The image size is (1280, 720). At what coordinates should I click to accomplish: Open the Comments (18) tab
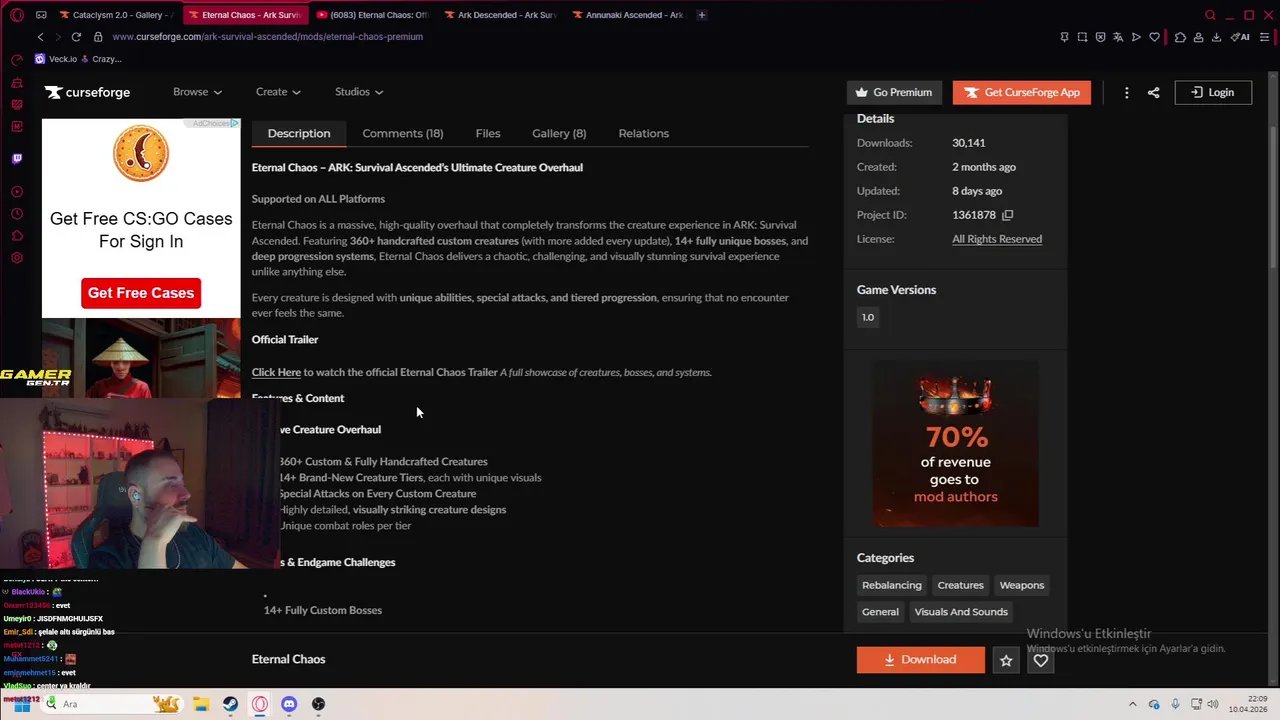[403, 133]
